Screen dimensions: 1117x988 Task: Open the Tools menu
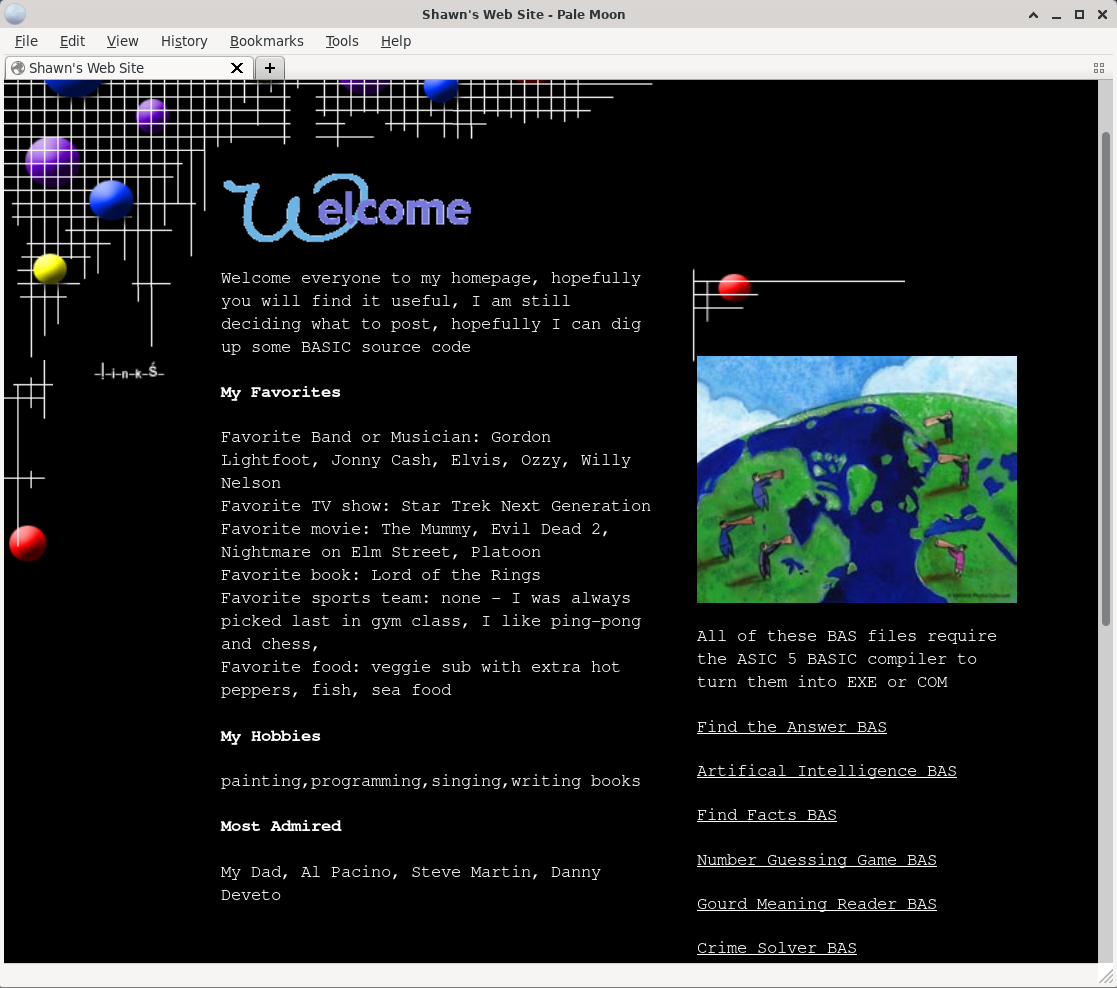pos(342,41)
